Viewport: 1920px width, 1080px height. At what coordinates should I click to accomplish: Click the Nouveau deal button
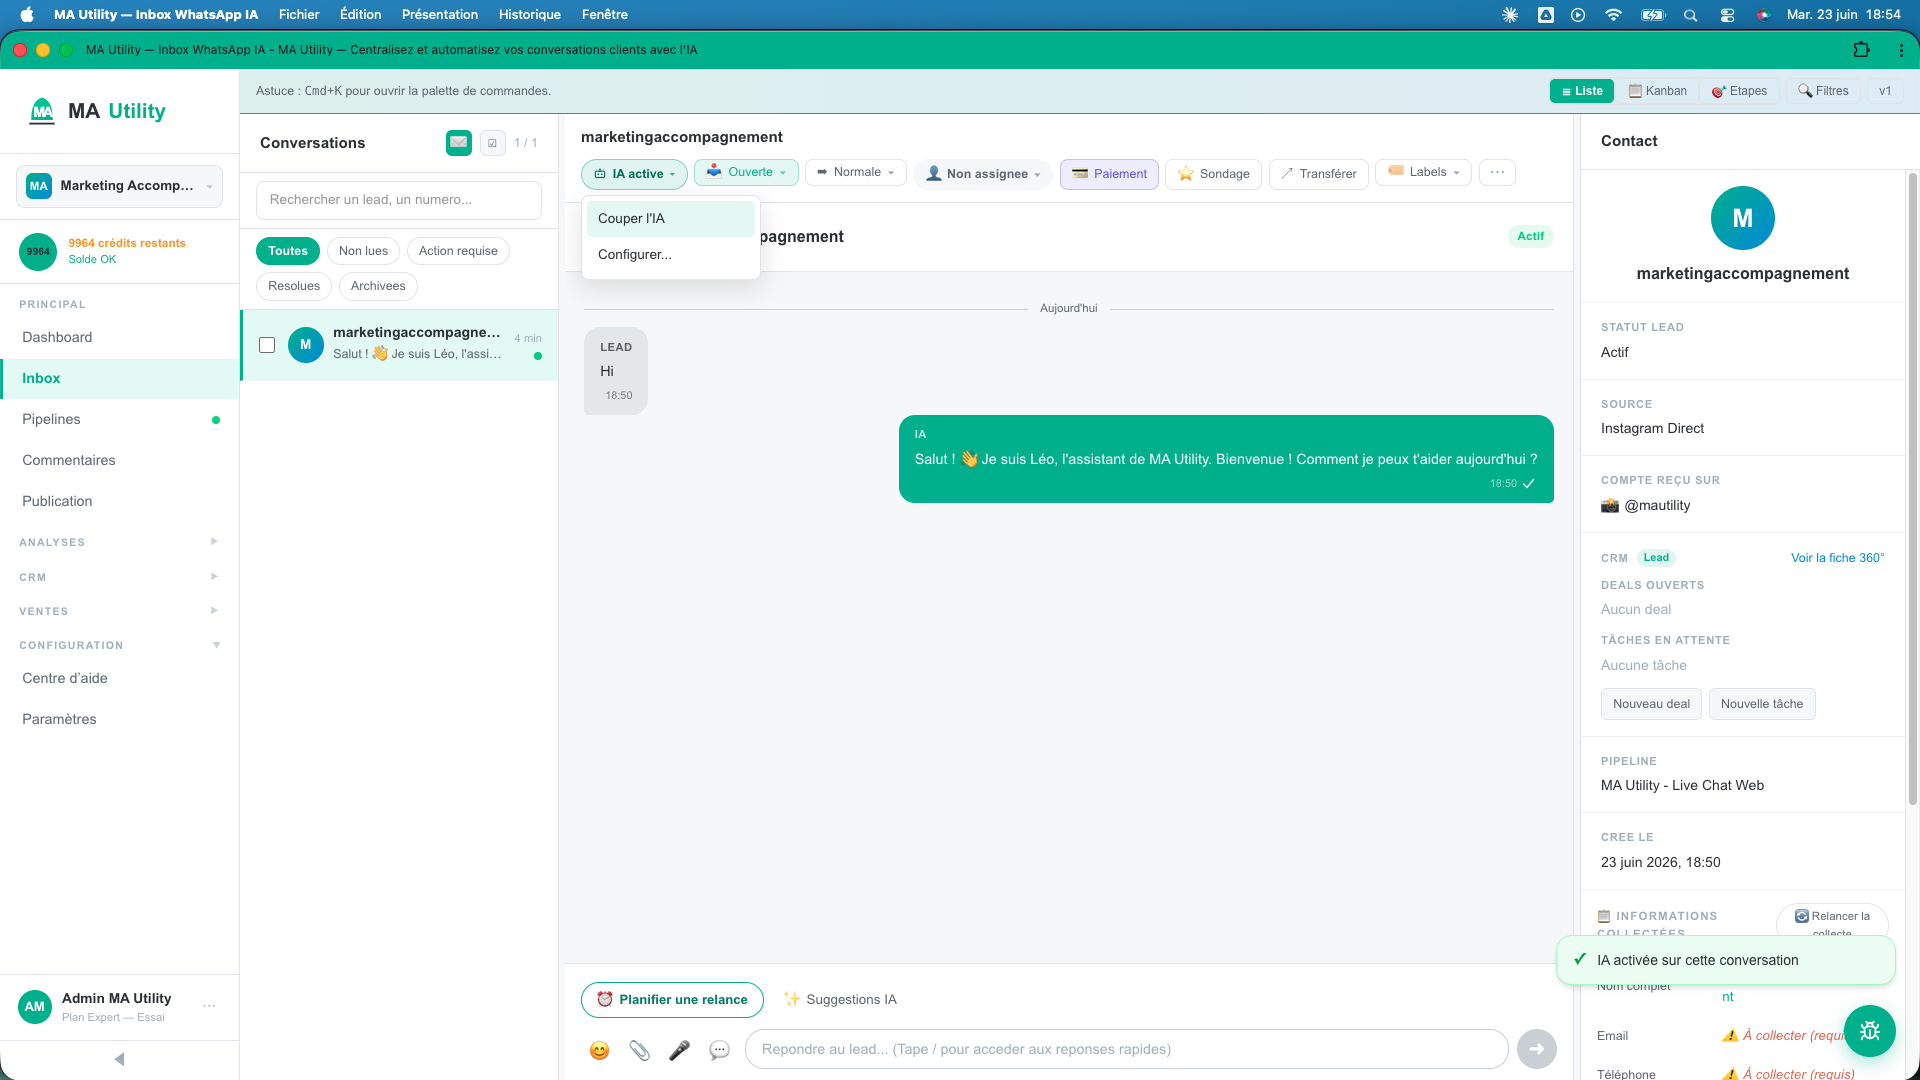(1651, 704)
